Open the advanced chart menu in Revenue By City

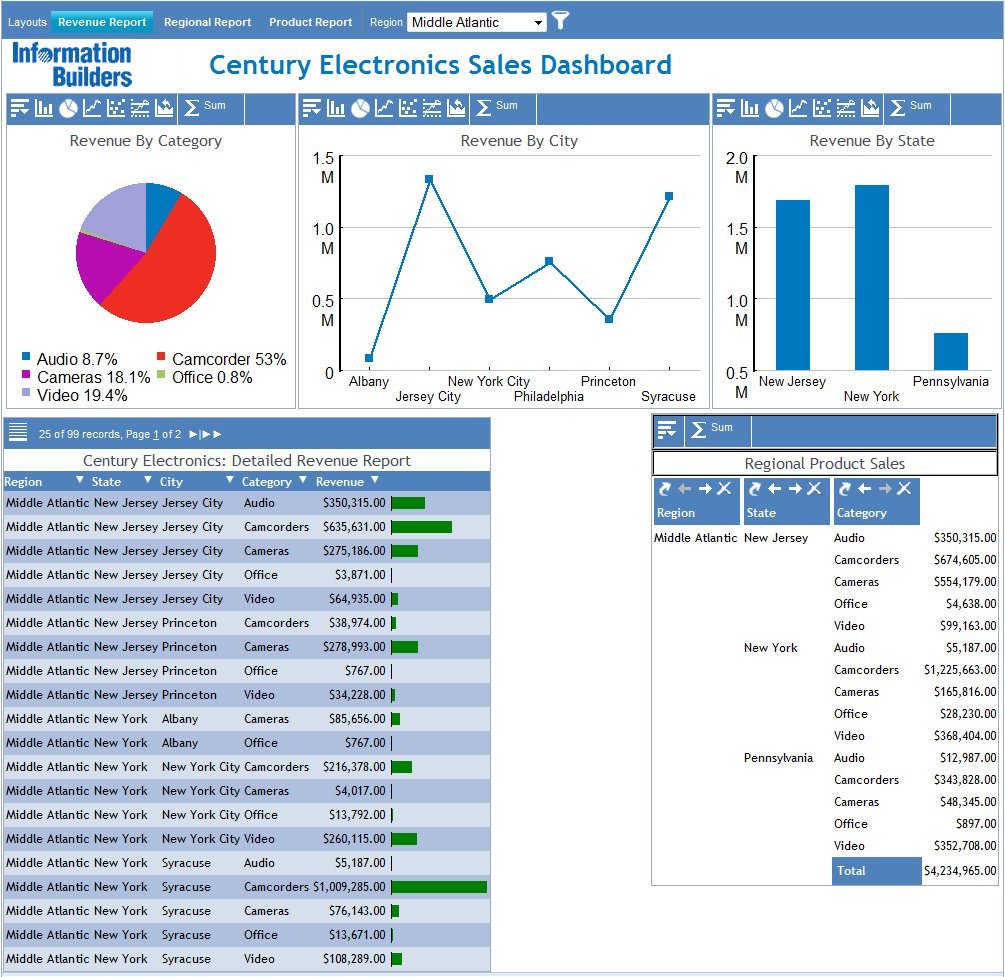(x=311, y=108)
